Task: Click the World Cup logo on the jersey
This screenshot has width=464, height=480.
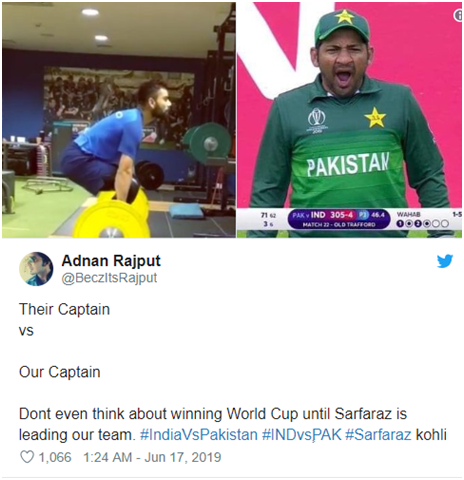Action: coord(316,120)
